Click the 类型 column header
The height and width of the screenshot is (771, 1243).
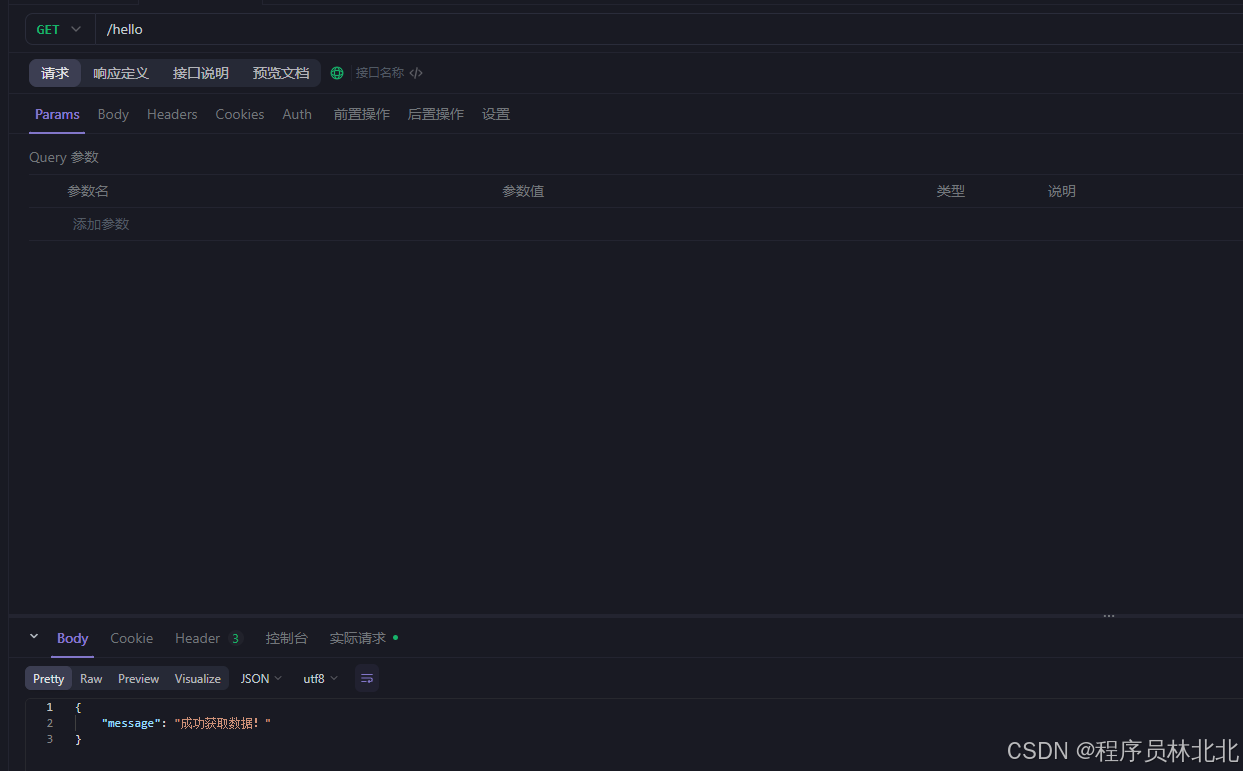tap(951, 191)
